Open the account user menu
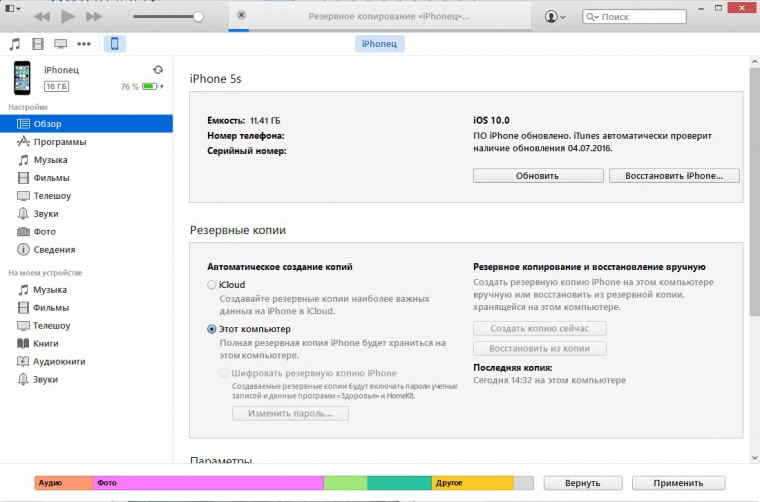This screenshot has height=502, width=760. point(554,16)
